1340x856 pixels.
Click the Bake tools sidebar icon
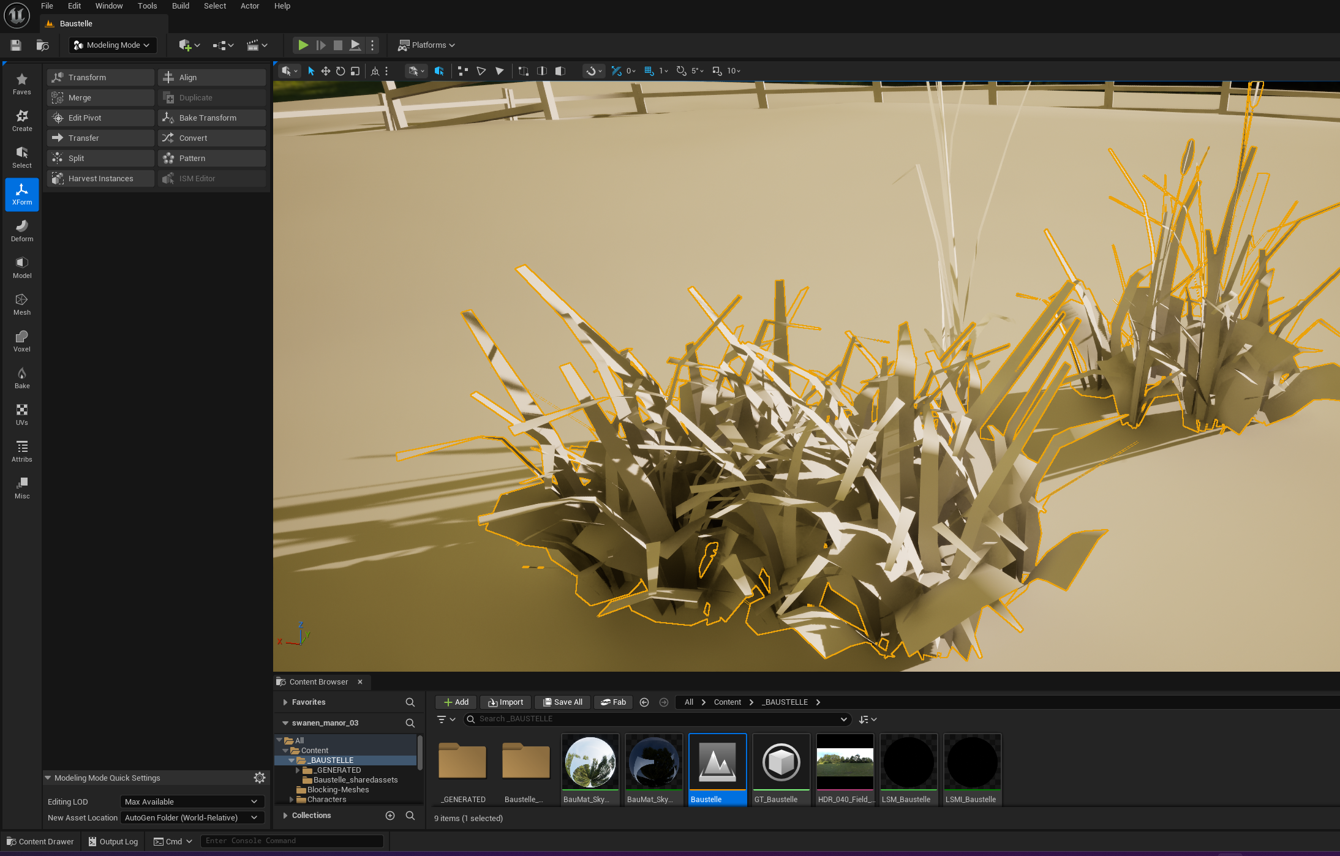[x=22, y=377]
